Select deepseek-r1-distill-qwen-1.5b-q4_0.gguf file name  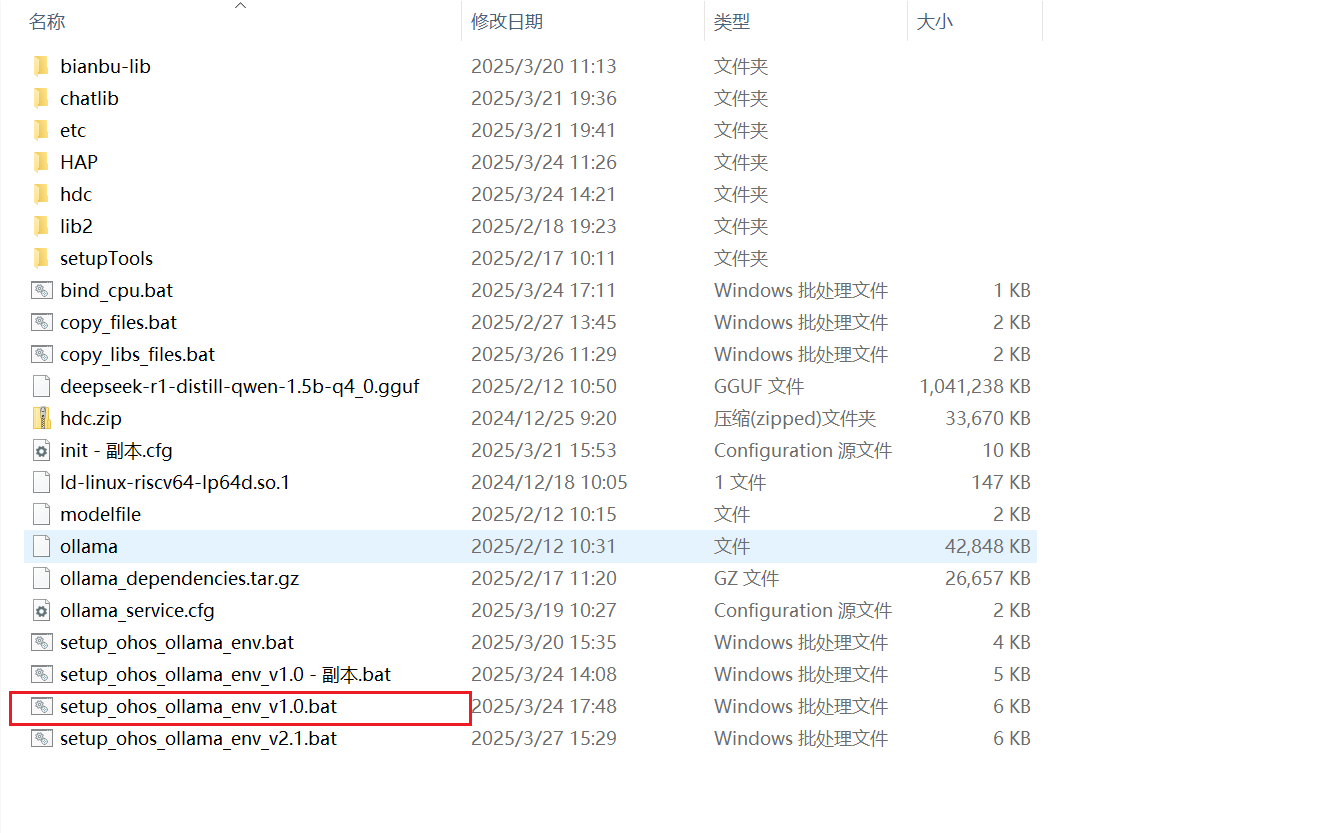(x=240, y=386)
